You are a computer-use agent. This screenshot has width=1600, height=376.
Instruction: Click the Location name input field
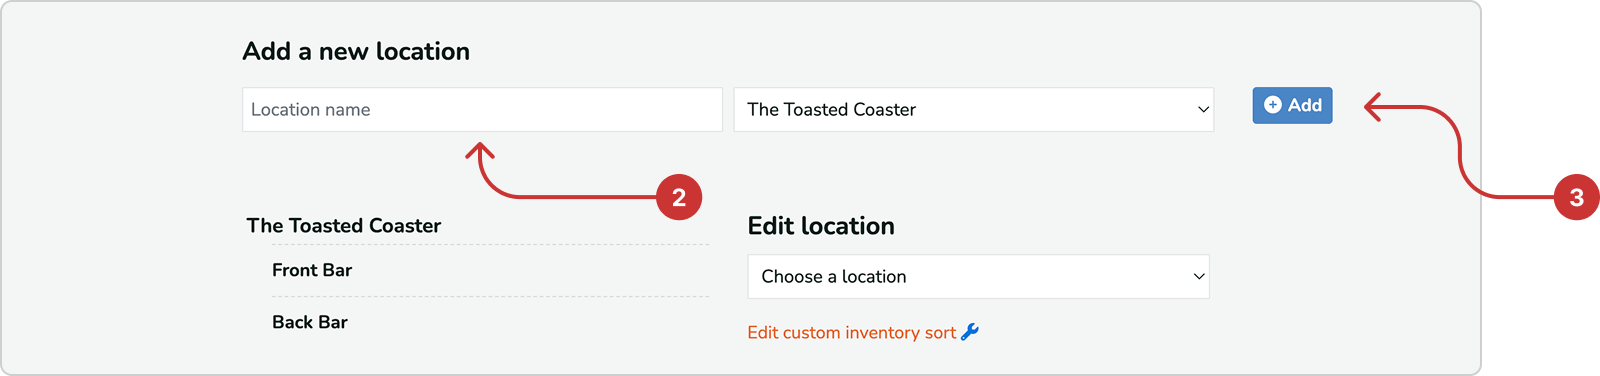click(x=482, y=110)
